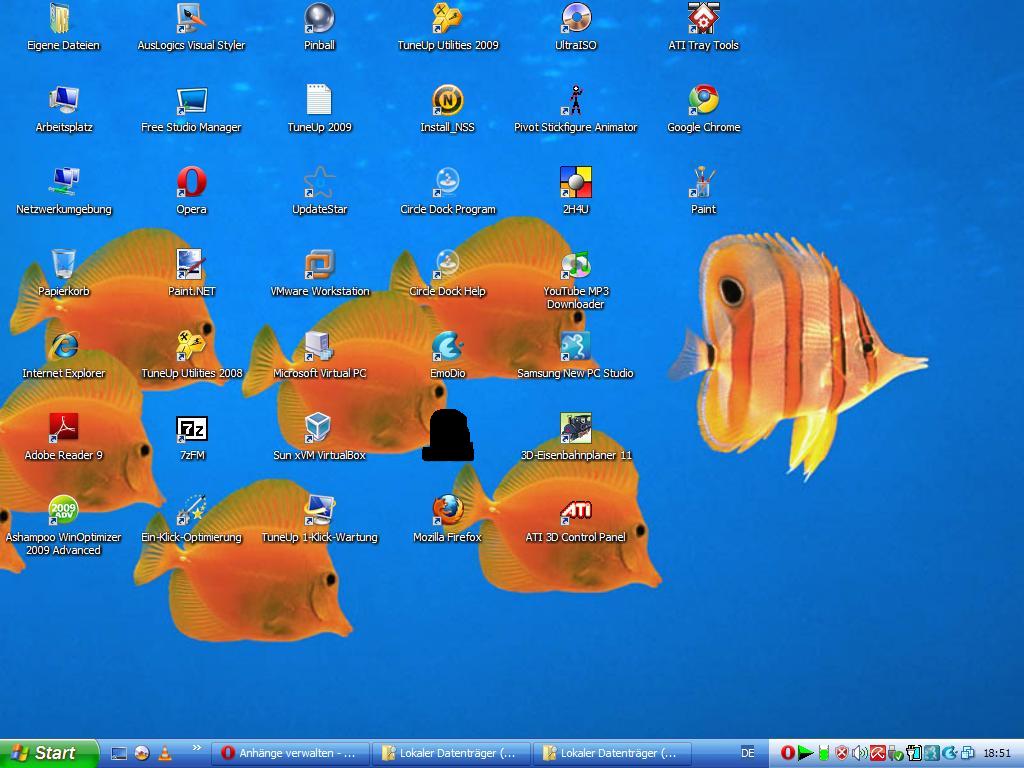1024x768 pixels.
Task: Click the Opera desktop shortcut
Action: [191, 182]
